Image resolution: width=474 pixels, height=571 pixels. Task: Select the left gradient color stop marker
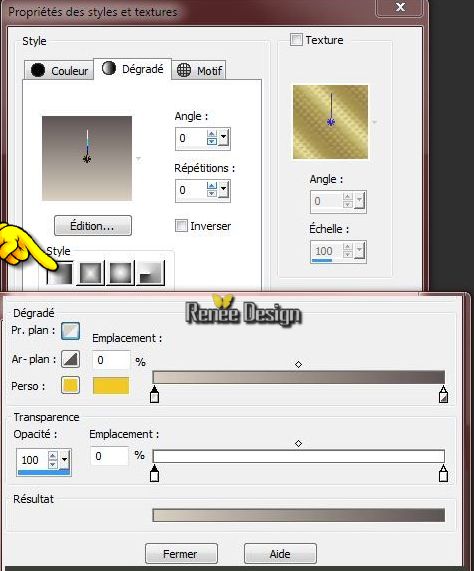154,394
